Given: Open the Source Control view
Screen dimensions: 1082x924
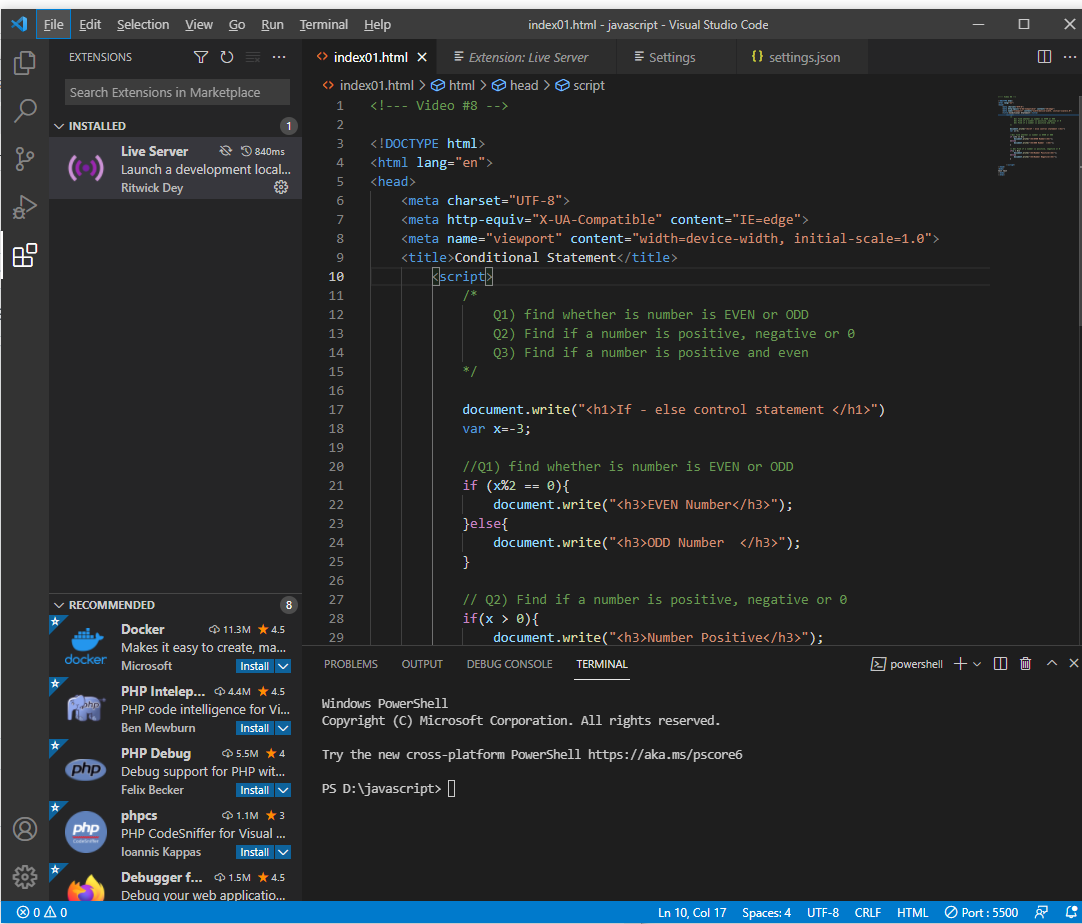Looking at the screenshot, I should (25, 159).
